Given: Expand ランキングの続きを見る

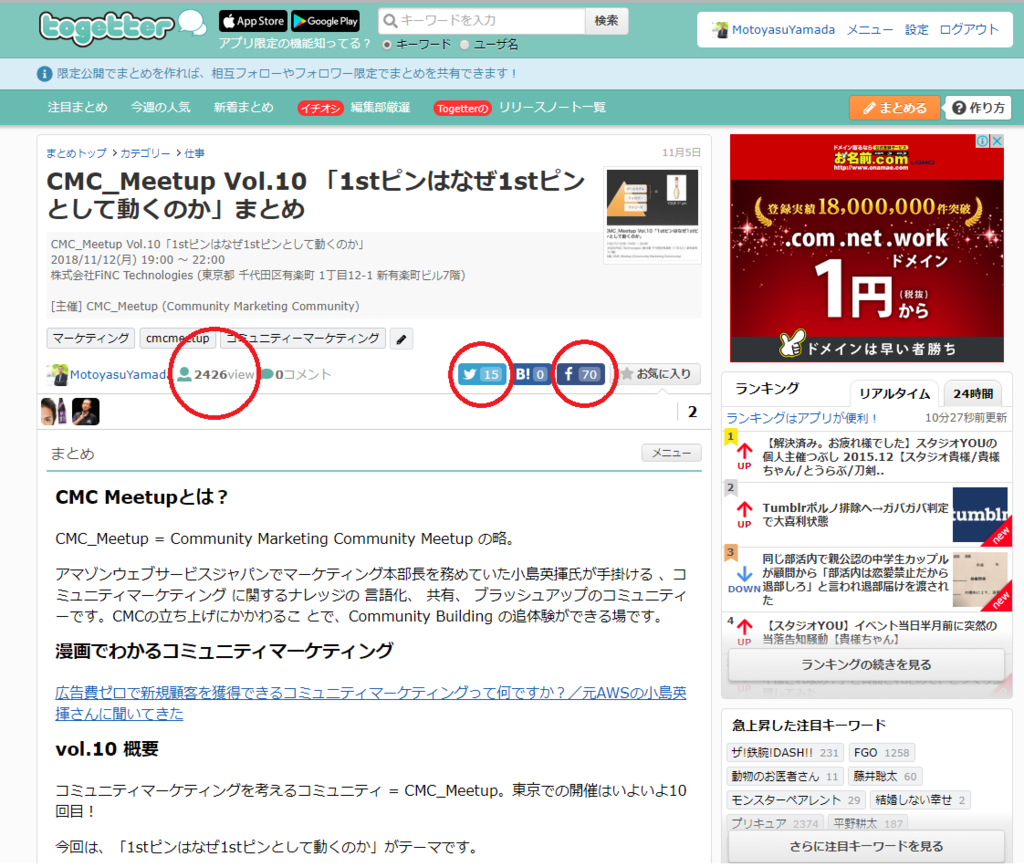Looking at the screenshot, I should (x=866, y=665).
